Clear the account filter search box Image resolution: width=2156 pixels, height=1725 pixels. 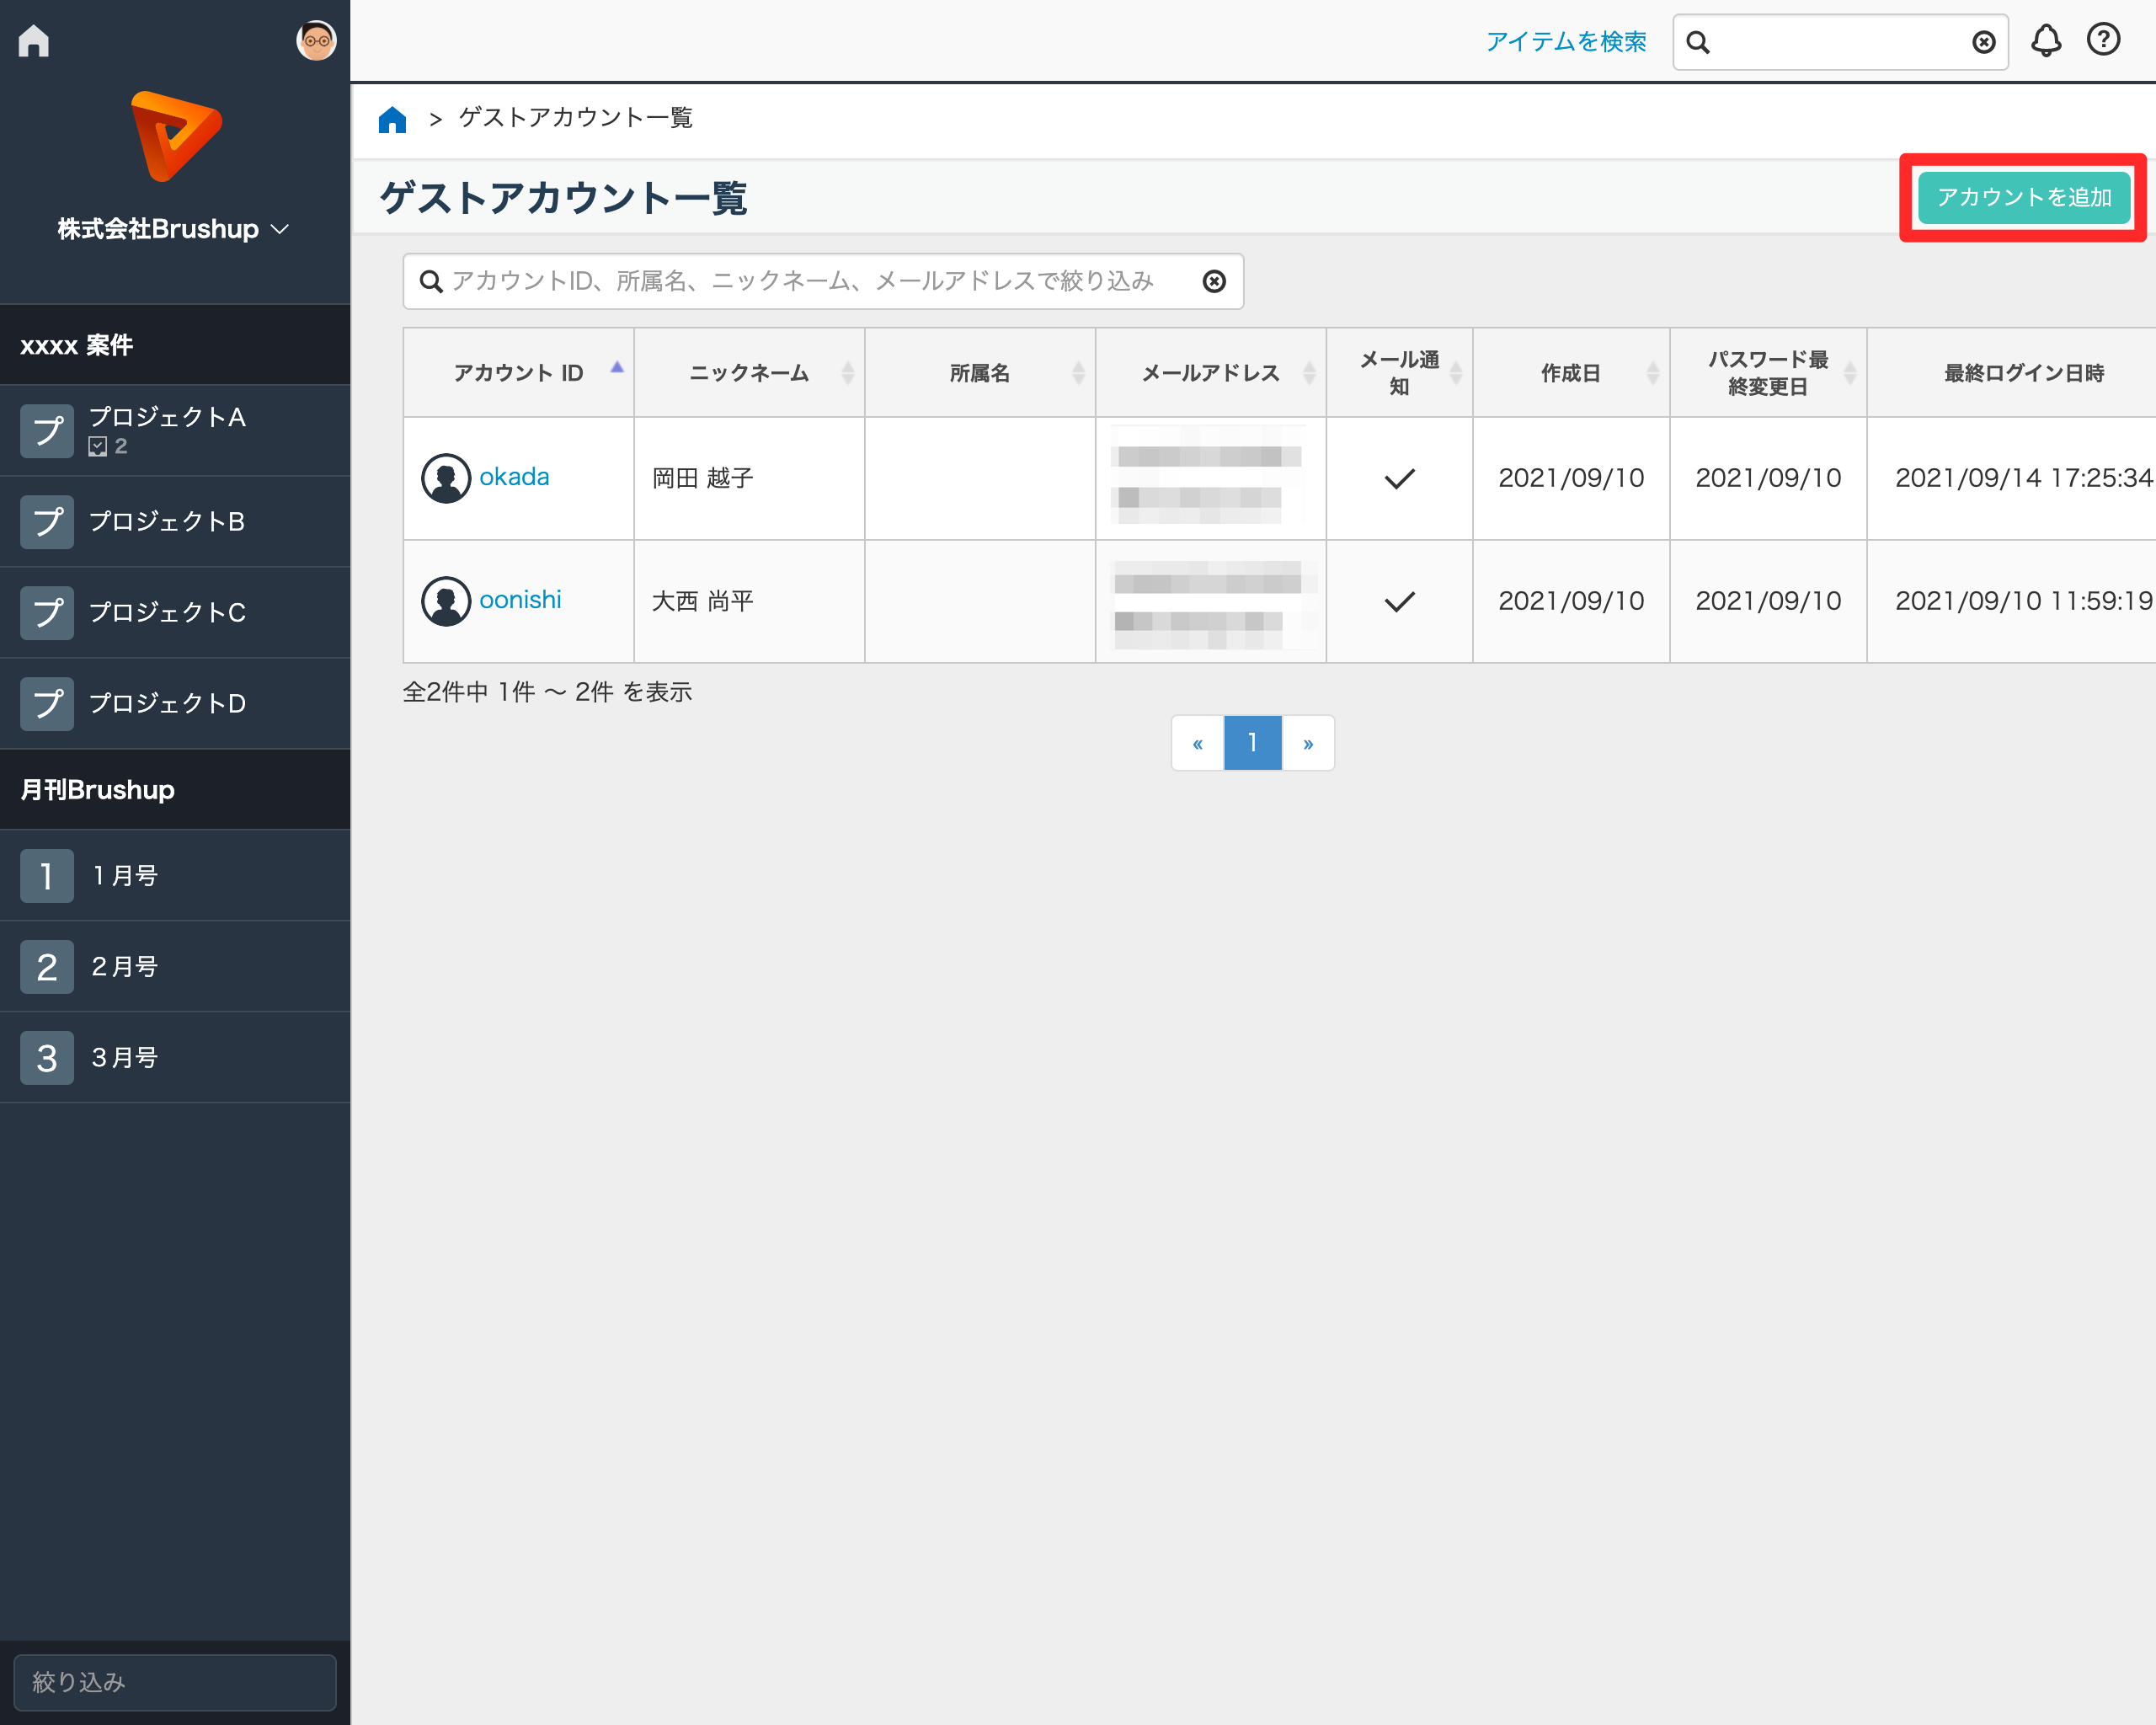1213,282
